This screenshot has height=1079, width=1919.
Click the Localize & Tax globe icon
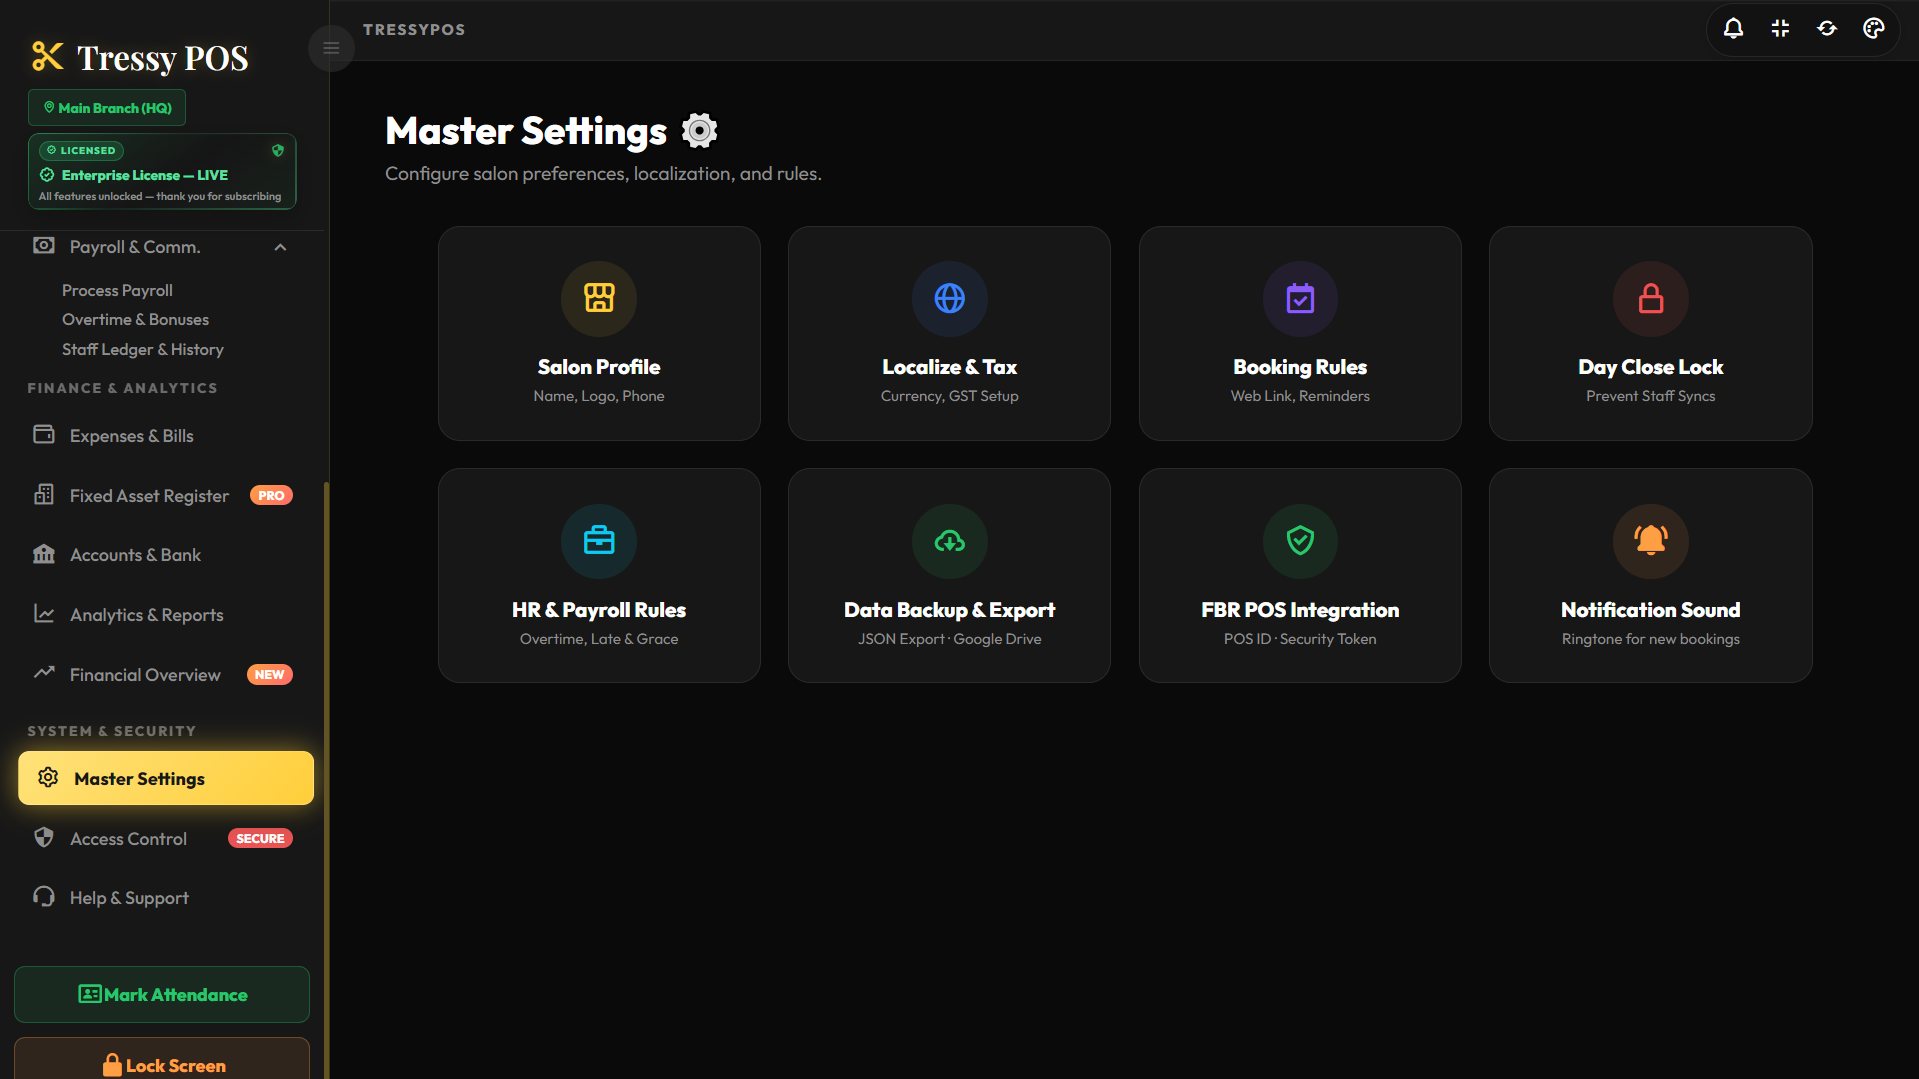949,298
